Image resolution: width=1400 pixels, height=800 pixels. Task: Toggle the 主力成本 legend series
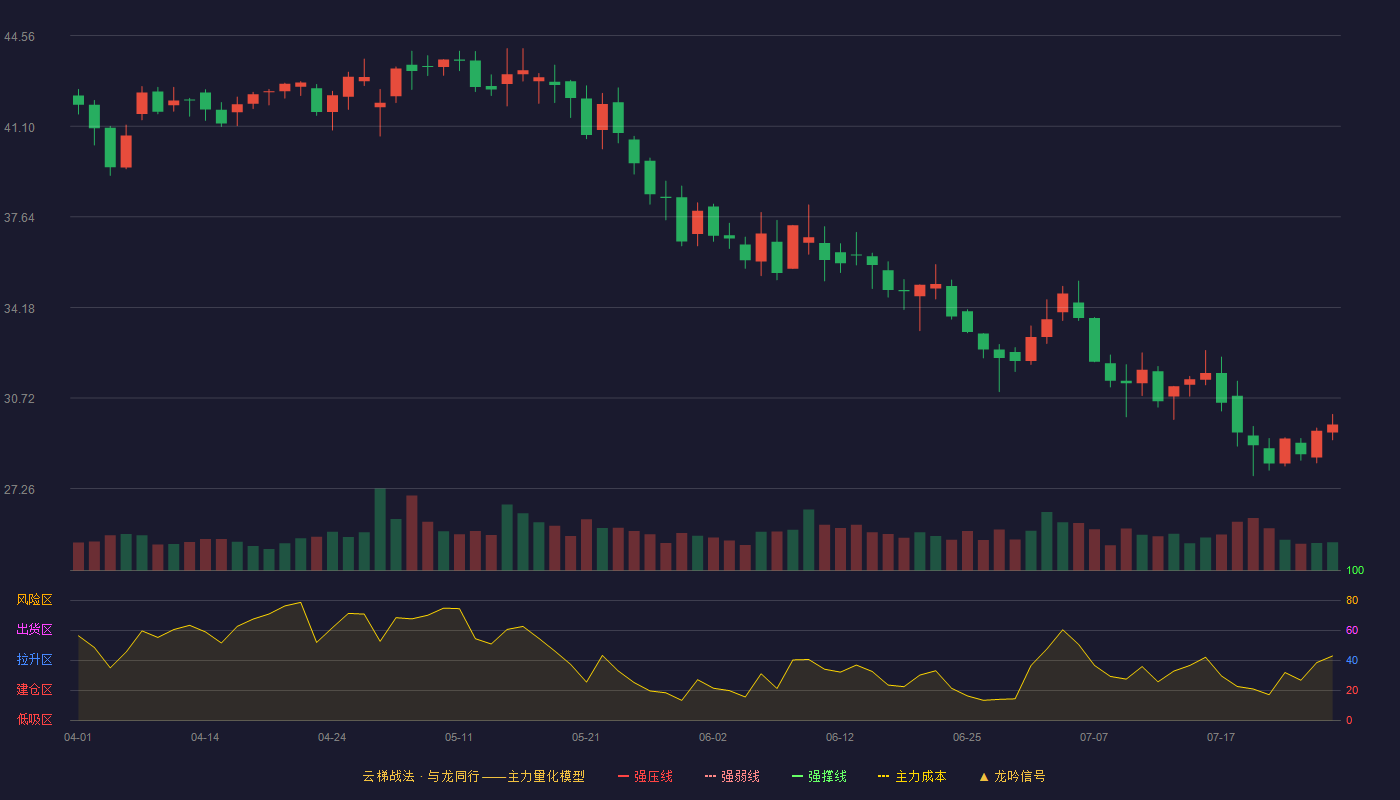point(912,776)
